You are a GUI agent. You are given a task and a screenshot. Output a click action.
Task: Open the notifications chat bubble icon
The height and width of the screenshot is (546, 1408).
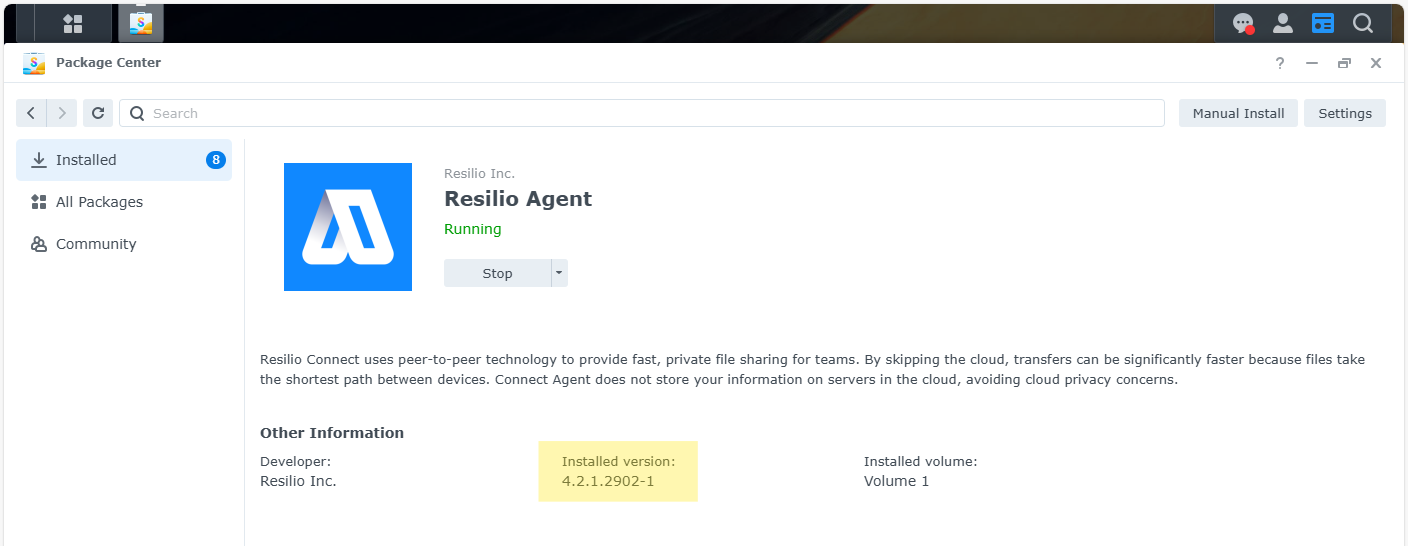[1243, 23]
